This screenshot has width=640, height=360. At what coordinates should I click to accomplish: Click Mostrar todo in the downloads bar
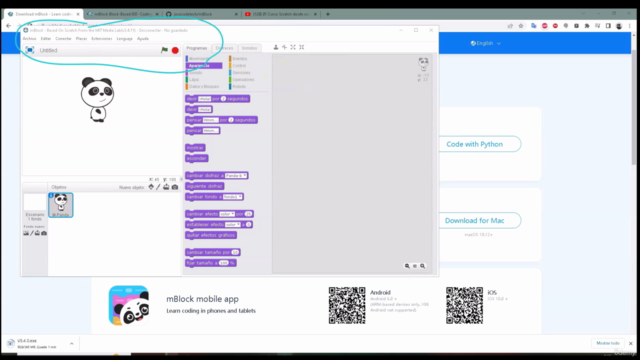[x=608, y=343]
